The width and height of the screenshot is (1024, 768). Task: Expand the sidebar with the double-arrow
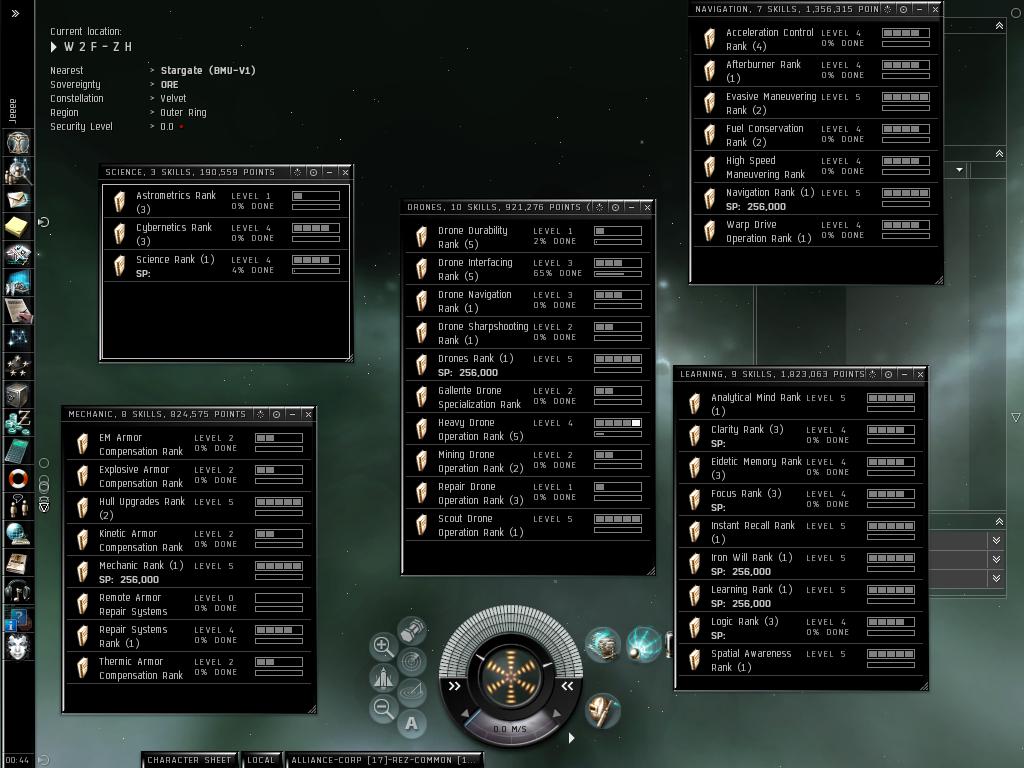coord(16,13)
